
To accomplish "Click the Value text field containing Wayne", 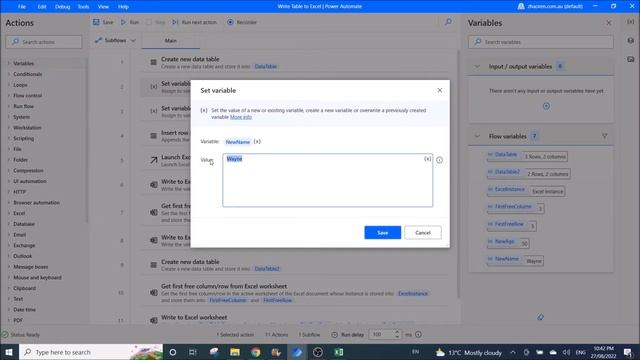I will (x=327, y=180).
